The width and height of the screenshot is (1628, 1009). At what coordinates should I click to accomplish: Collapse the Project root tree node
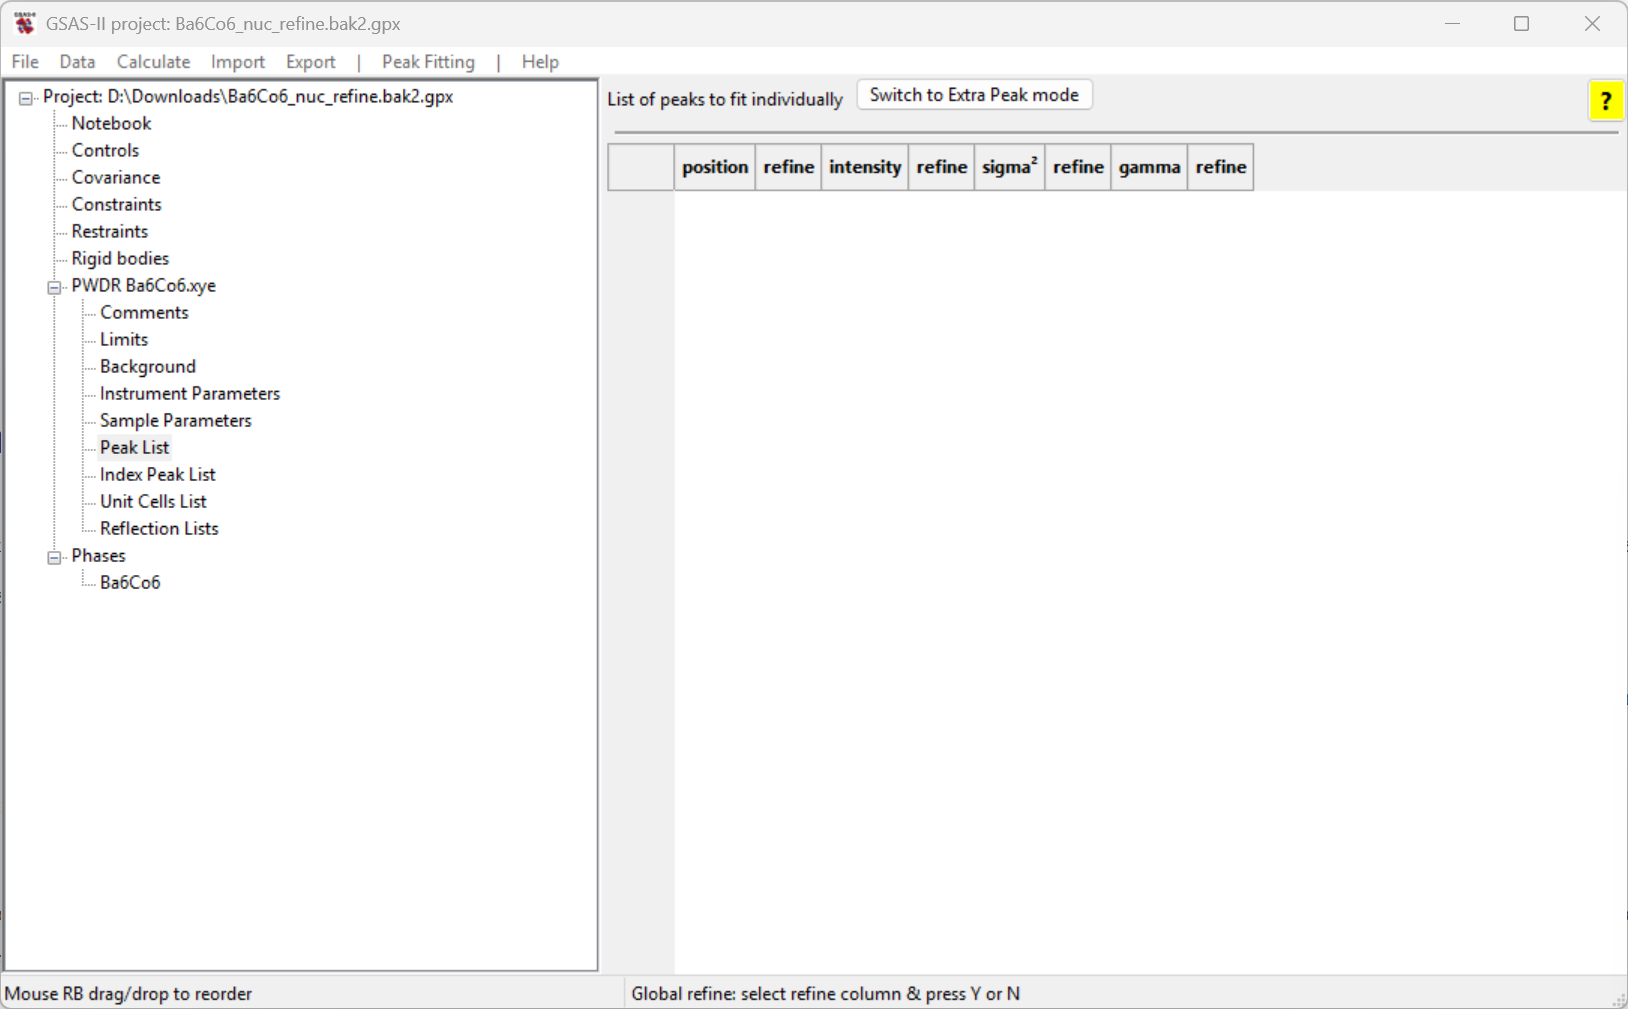point(26,98)
